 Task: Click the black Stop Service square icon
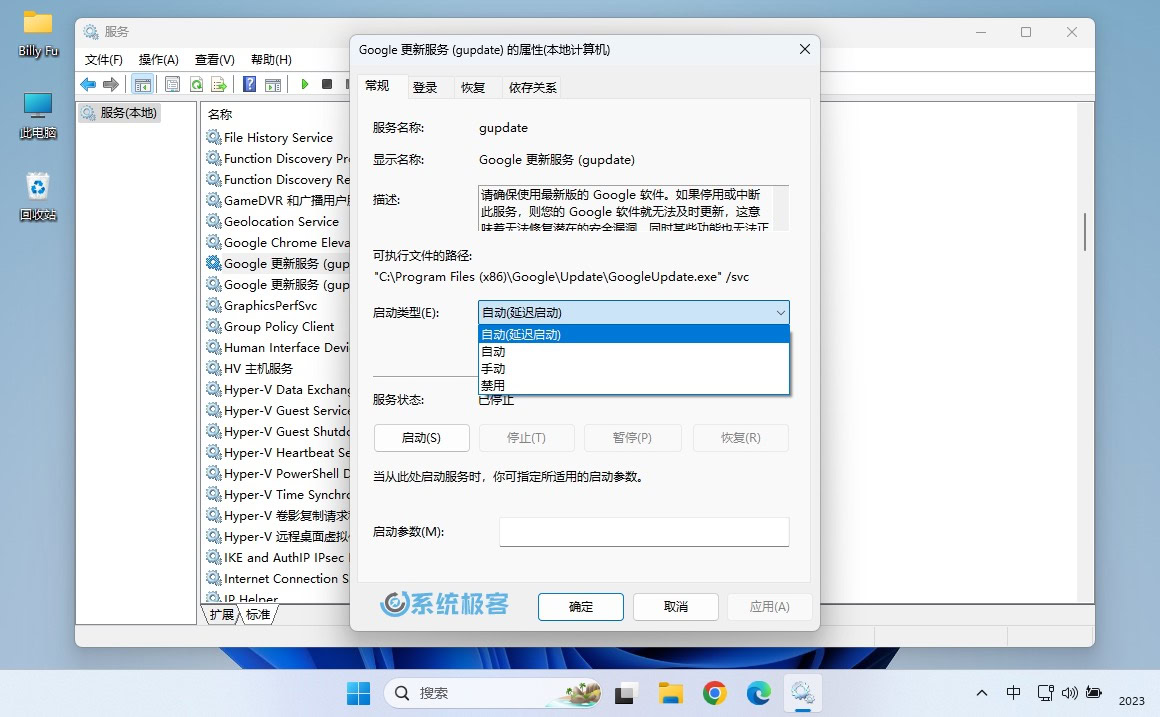click(x=327, y=84)
